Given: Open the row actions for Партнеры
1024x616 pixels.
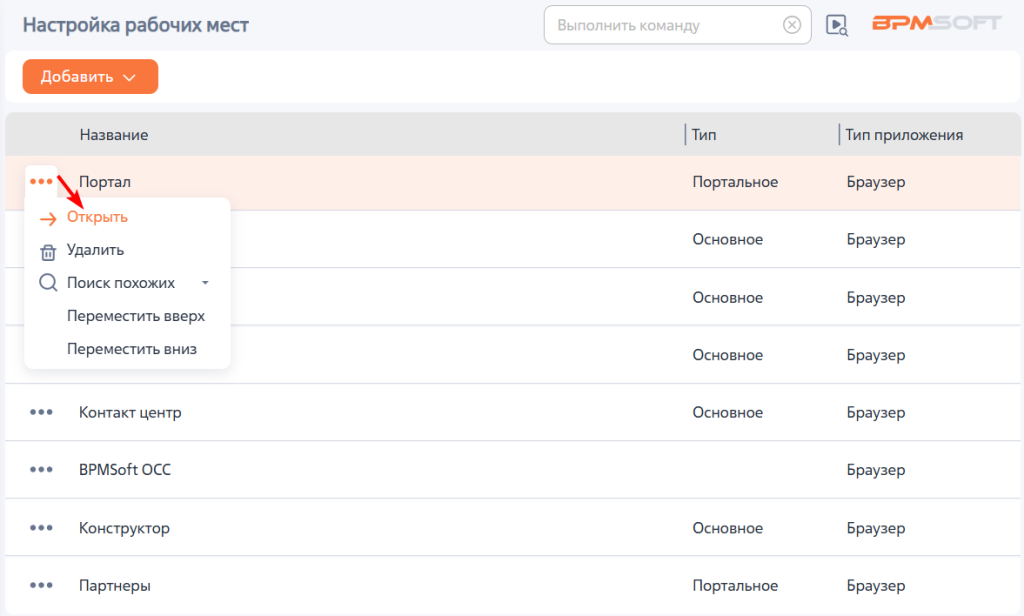Looking at the screenshot, I should [x=41, y=585].
